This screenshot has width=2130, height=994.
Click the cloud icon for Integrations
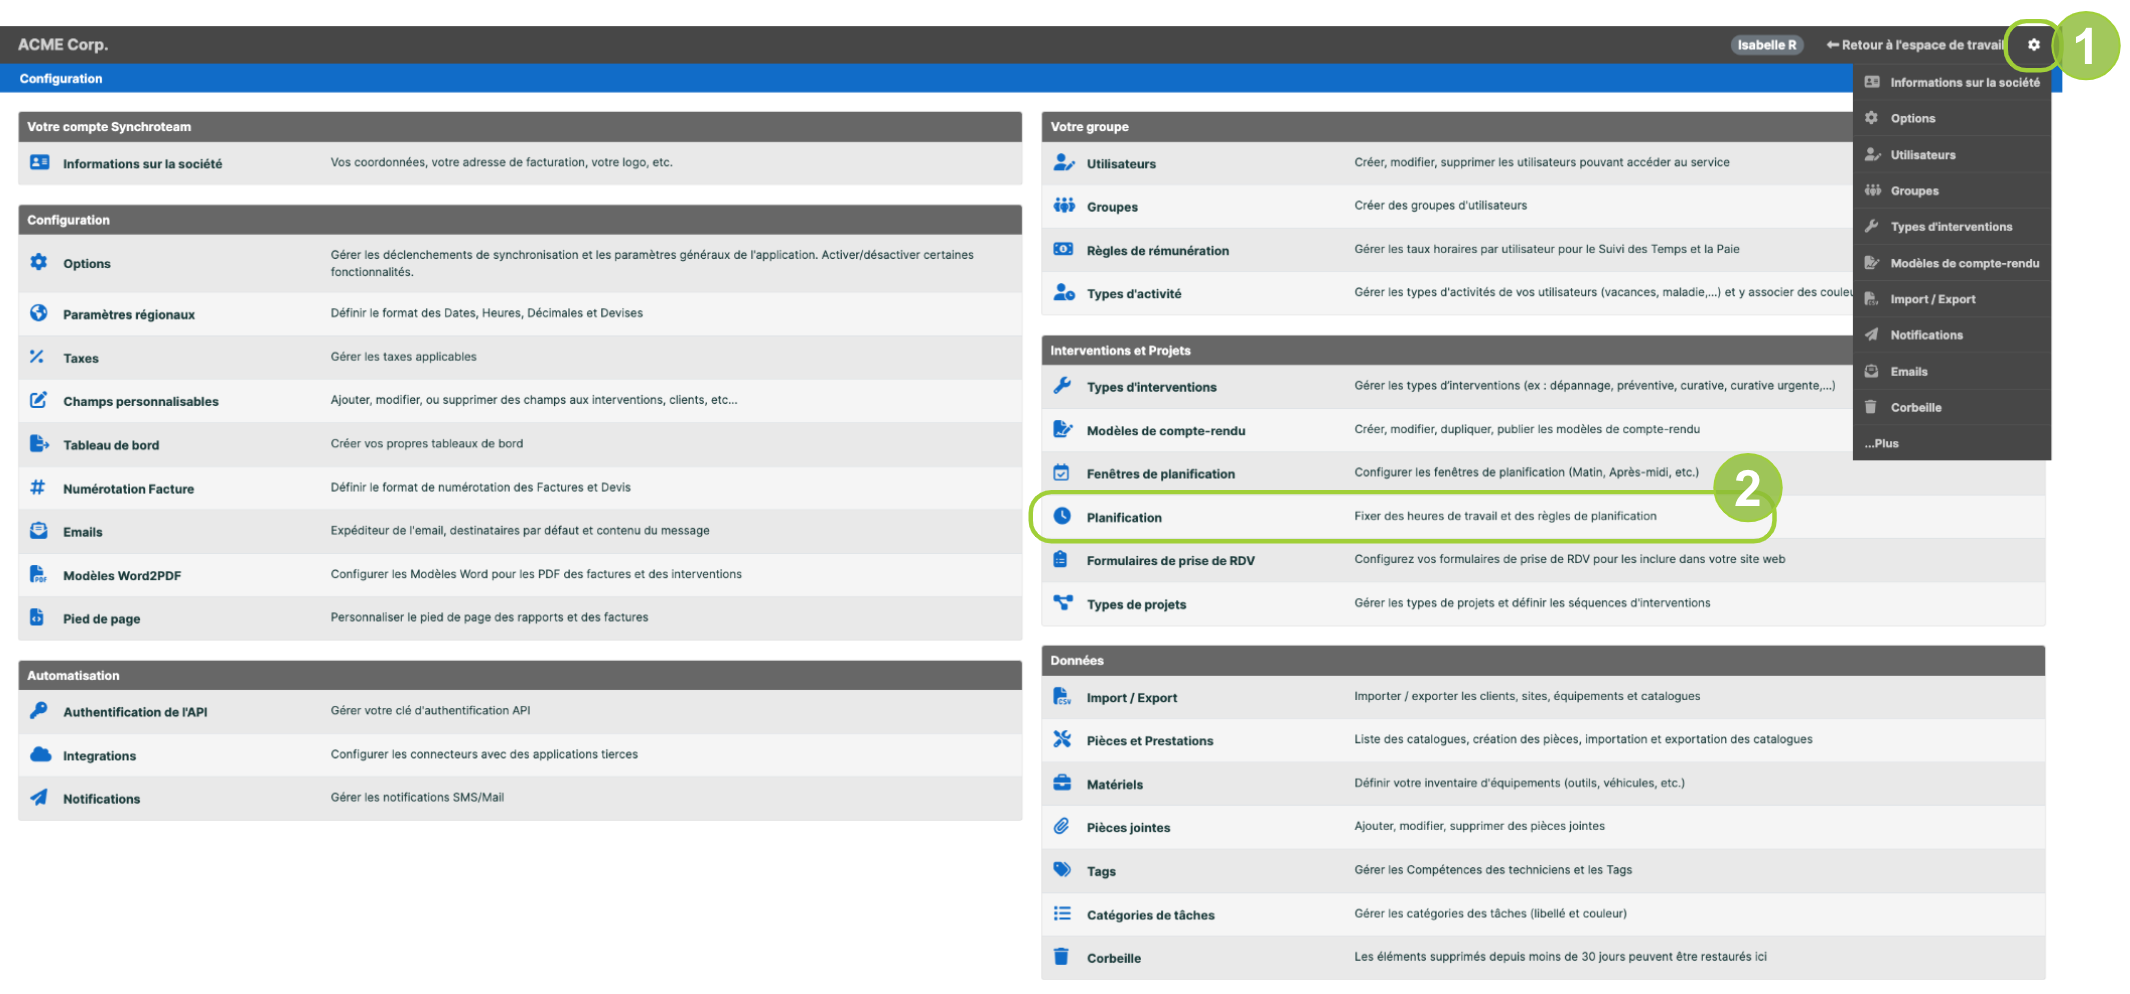[x=40, y=754]
